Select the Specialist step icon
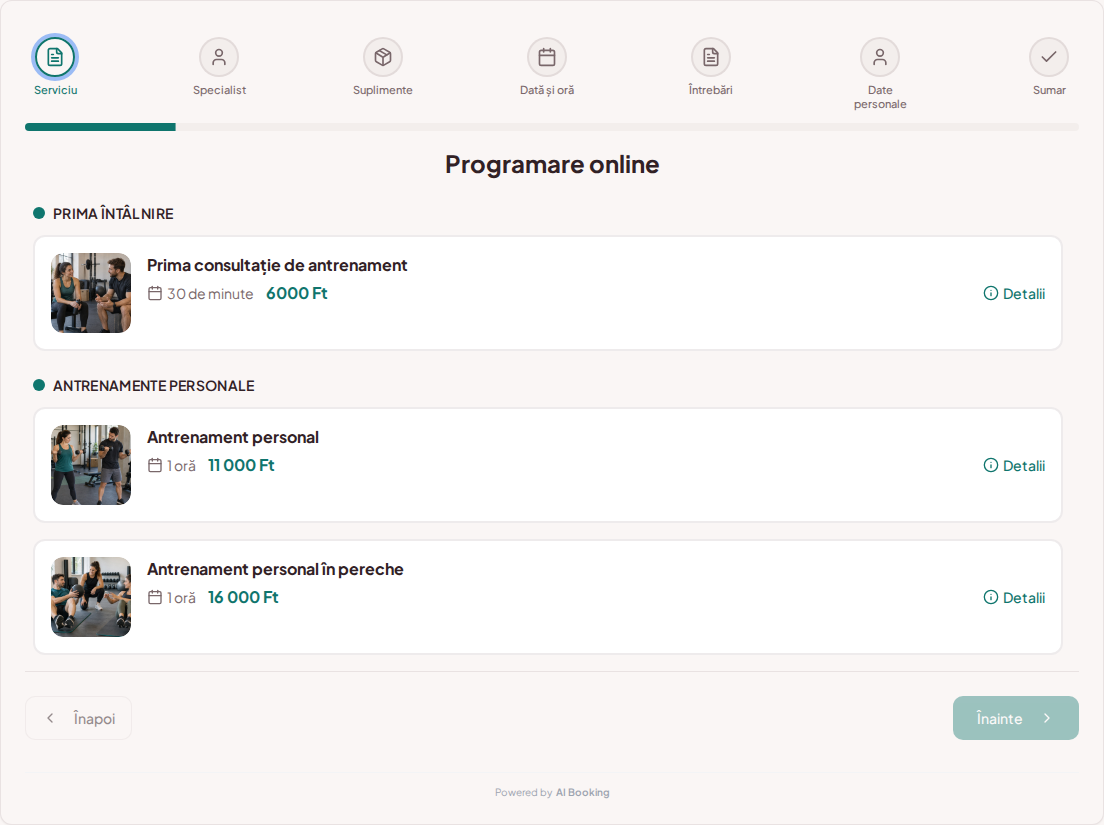The width and height of the screenshot is (1104, 825). (219, 57)
